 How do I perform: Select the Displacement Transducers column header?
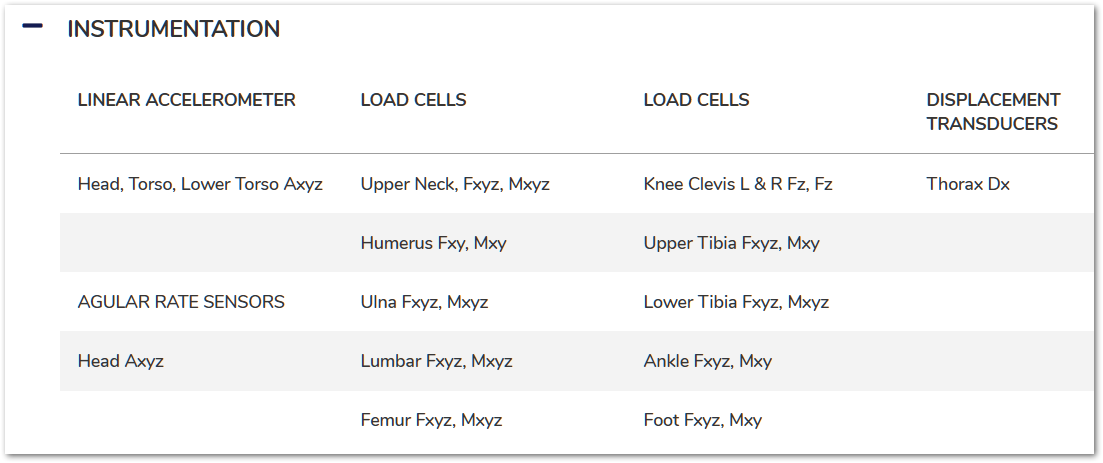(993, 112)
